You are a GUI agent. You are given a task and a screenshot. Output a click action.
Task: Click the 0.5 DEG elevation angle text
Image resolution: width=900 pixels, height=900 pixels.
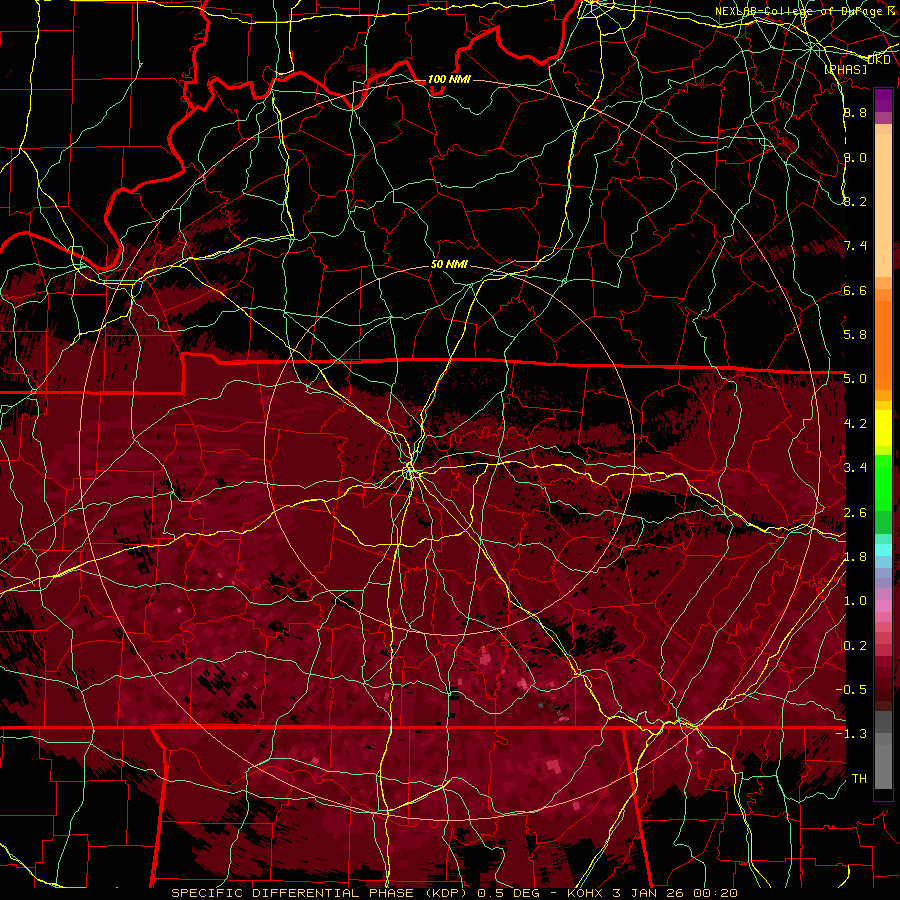coord(508,893)
